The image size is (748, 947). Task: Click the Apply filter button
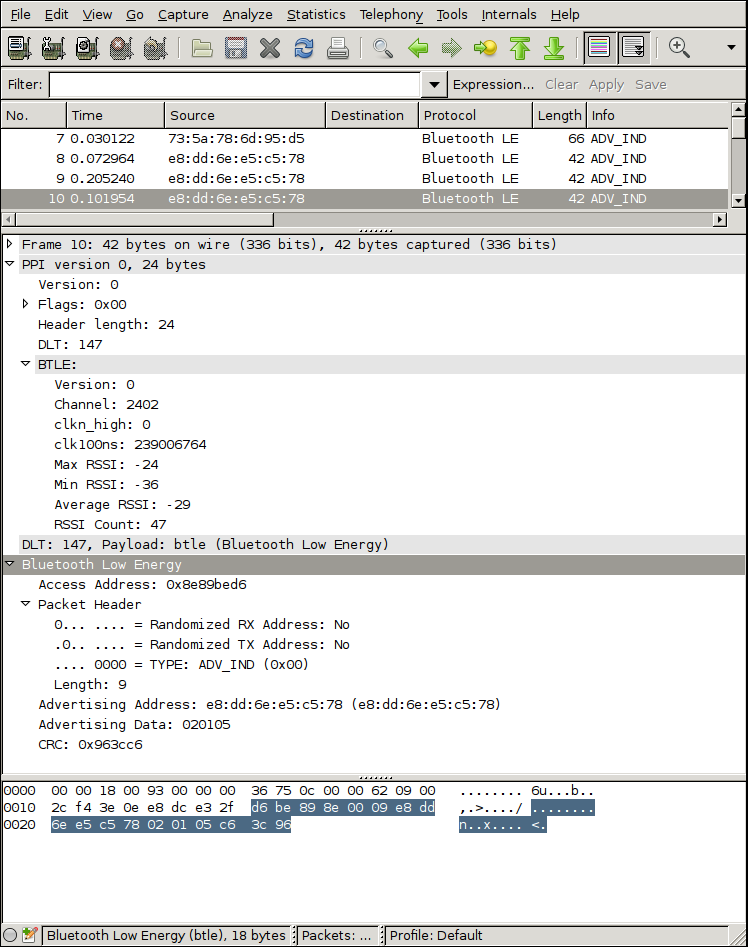click(x=606, y=85)
